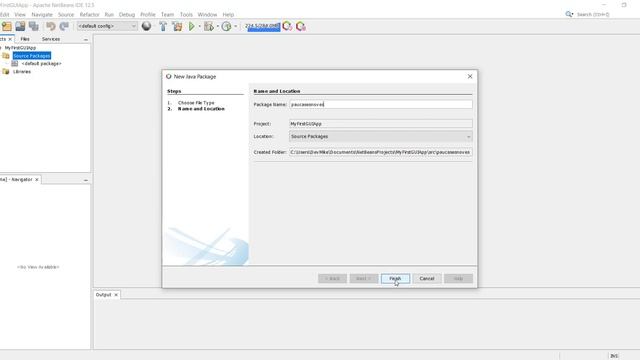
Task: Click the Next button in dialog
Action: pos(364,278)
